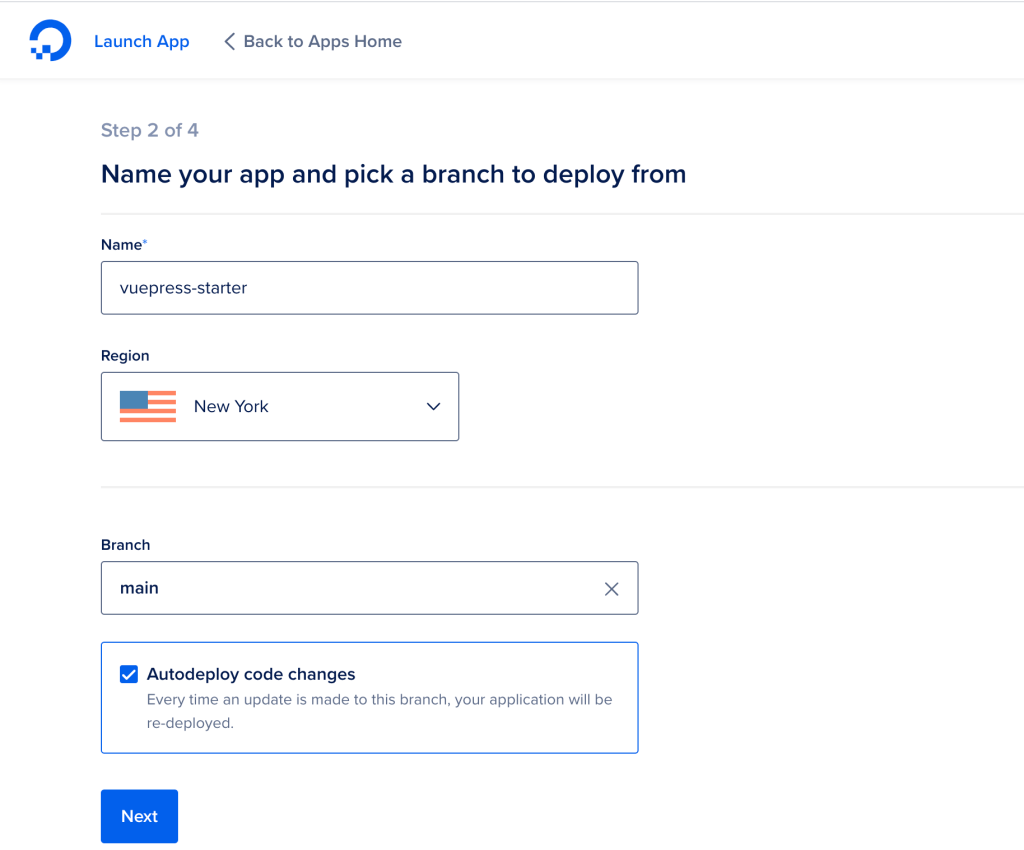Select the New York region text
The width and height of the screenshot is (1024, 850).
[231, 406]
